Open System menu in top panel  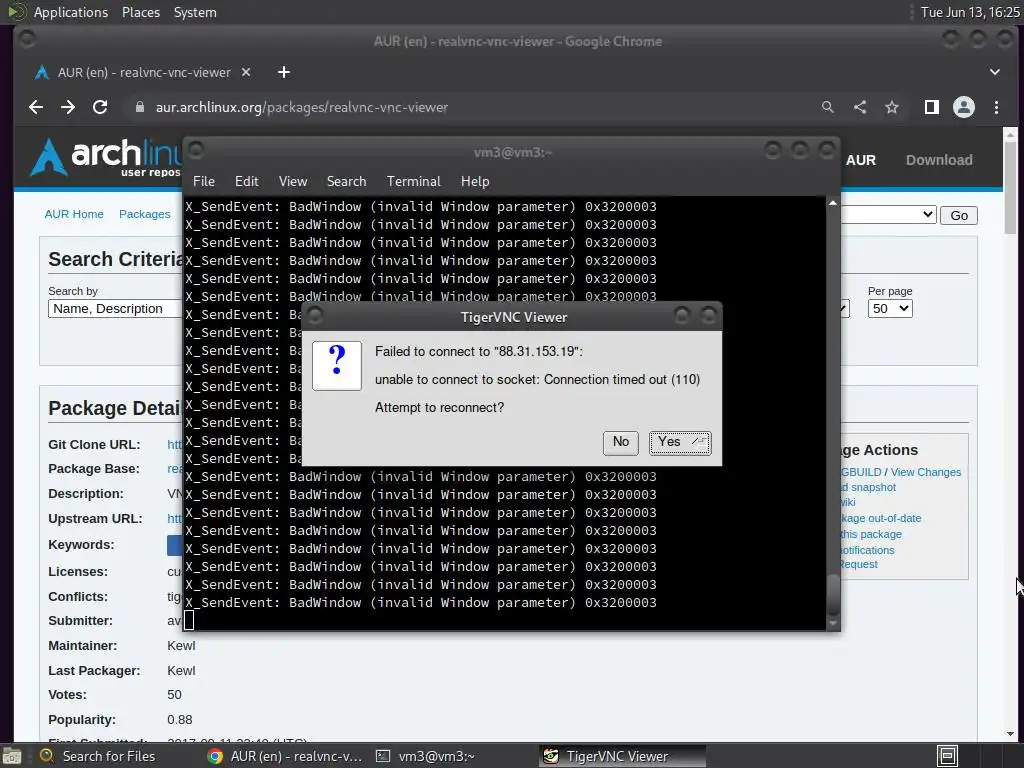pyautogui.click(x=195, y=12)
